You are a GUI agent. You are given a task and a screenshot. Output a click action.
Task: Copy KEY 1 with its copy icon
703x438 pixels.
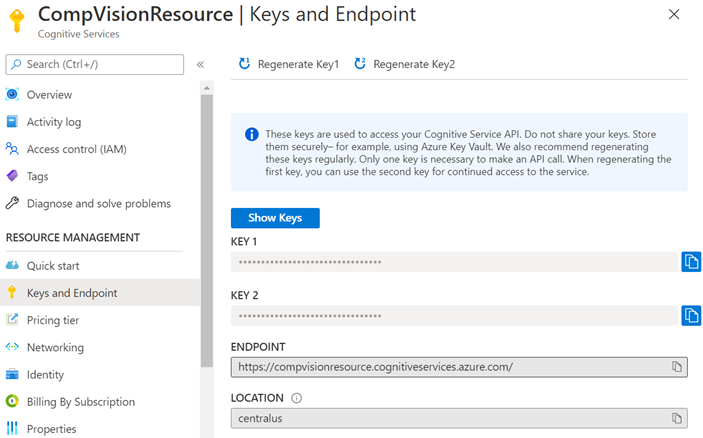pyautogui.click(x=691, y=262)
